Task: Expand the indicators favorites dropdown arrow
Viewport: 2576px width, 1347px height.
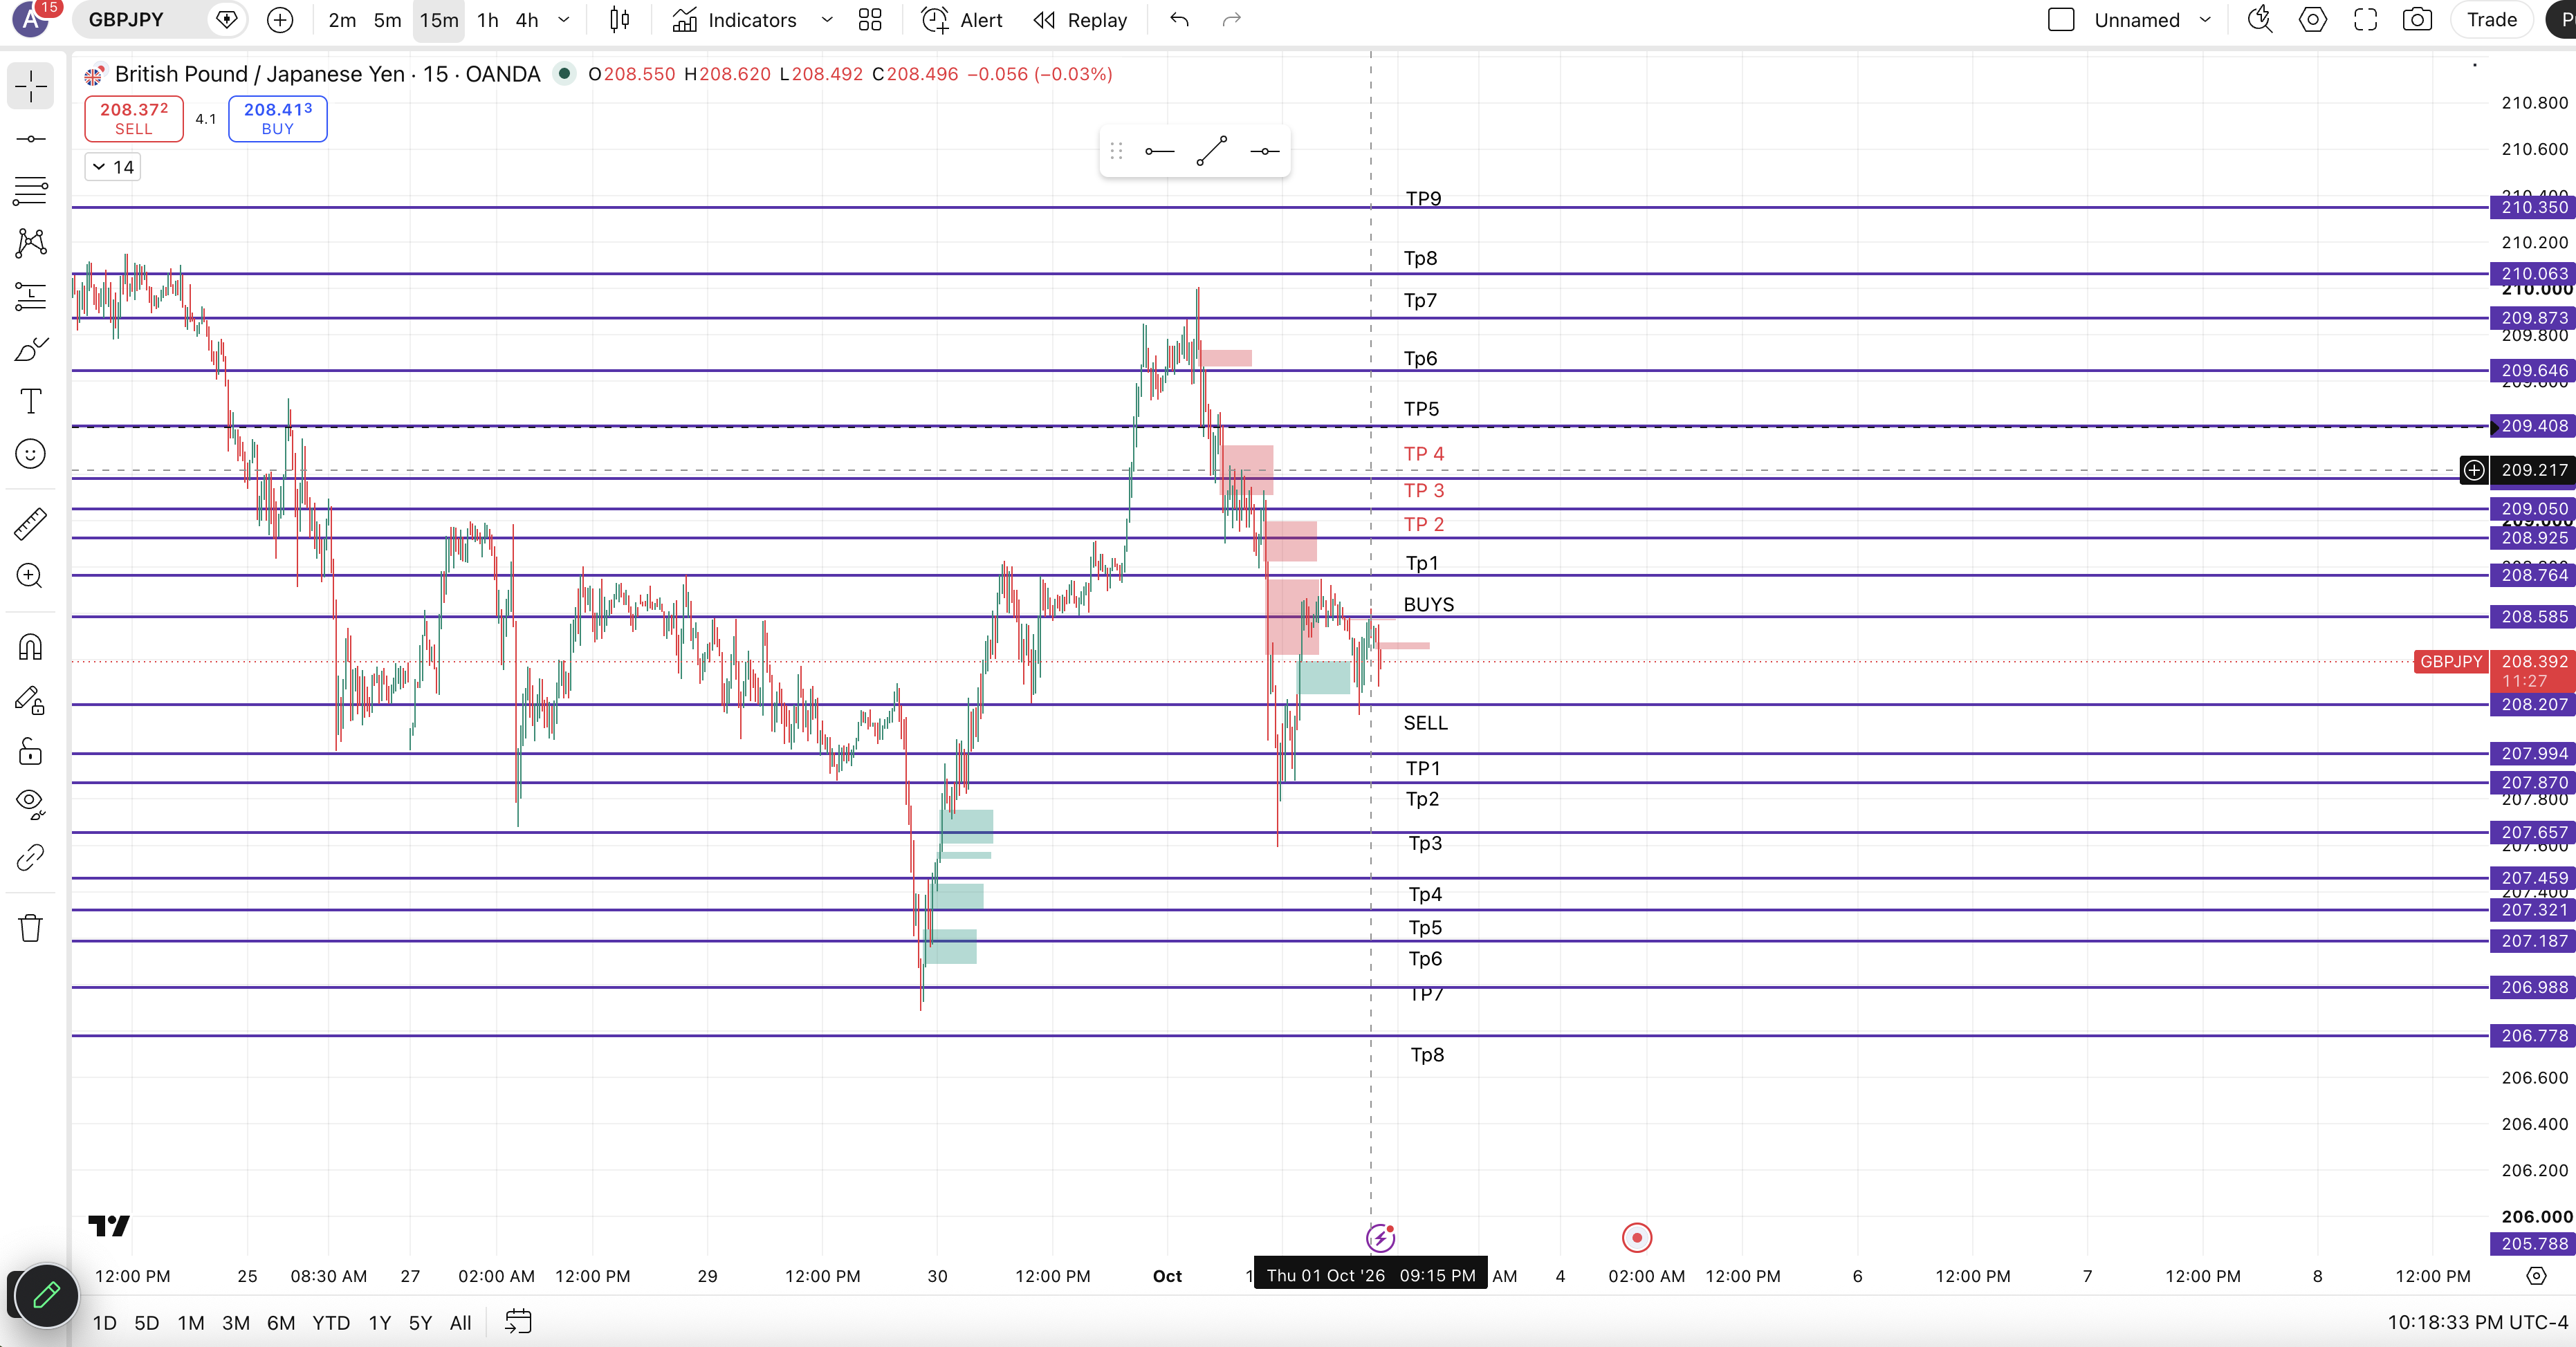Action: click(827, 20)
